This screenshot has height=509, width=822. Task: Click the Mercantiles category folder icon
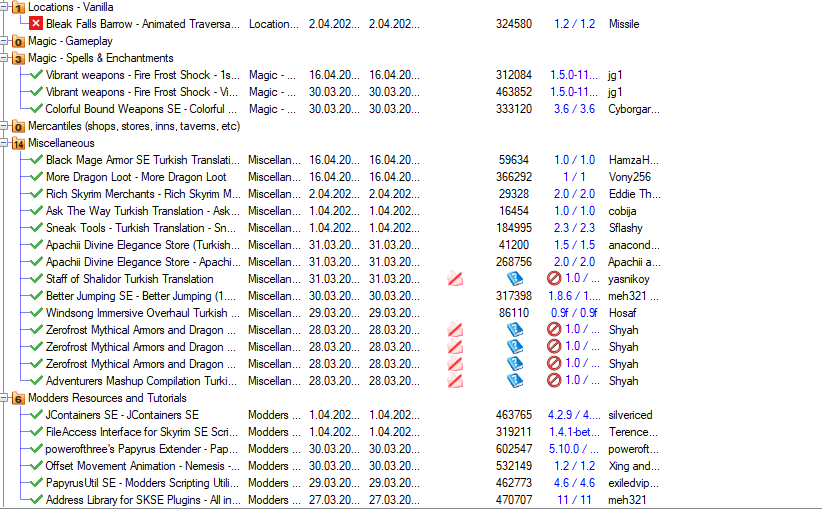tap(18, 126)
